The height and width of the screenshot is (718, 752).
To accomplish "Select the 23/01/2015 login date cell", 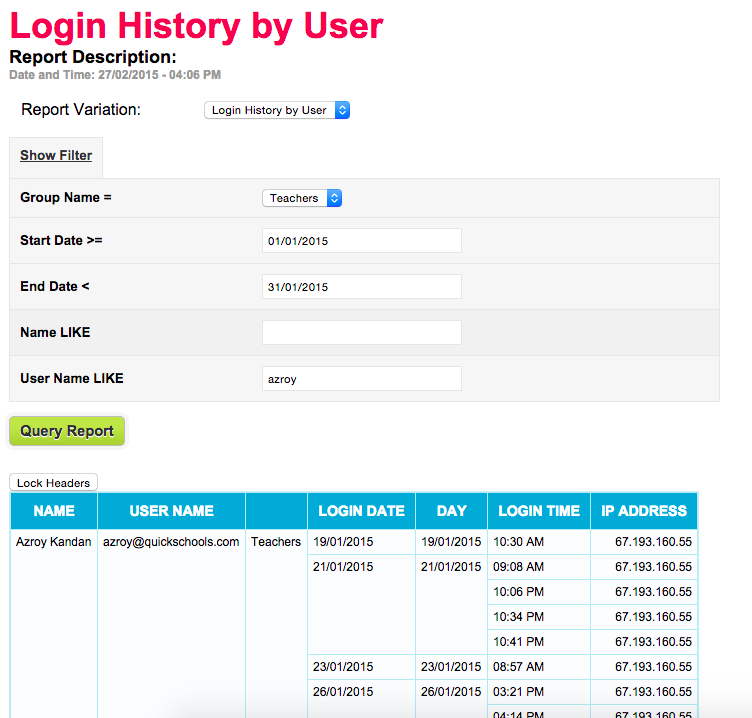I will click(343, 667).
